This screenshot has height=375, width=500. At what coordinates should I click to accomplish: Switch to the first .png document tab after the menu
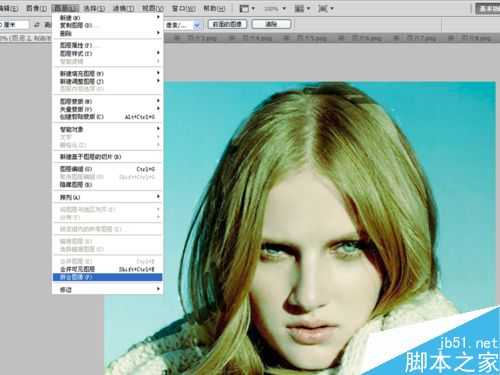tap(196, 38)
